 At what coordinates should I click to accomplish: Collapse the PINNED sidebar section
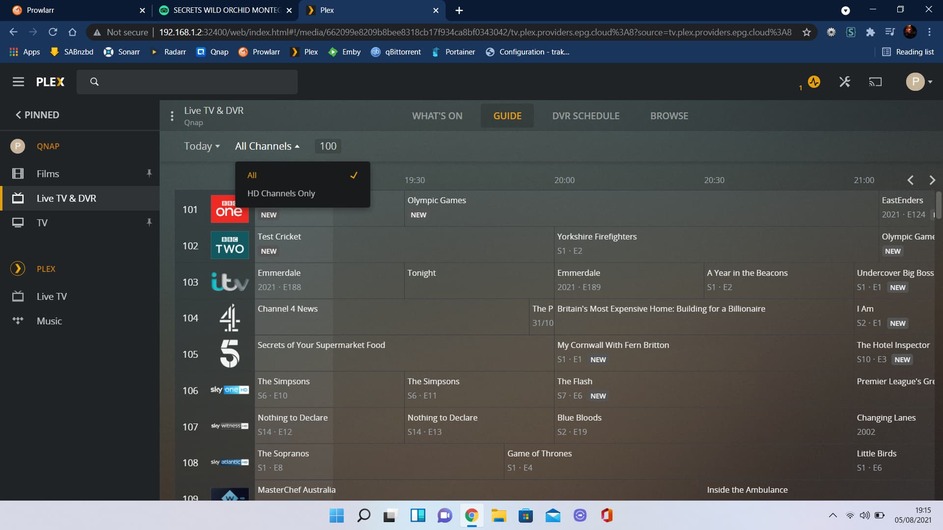tap(37, 115)
